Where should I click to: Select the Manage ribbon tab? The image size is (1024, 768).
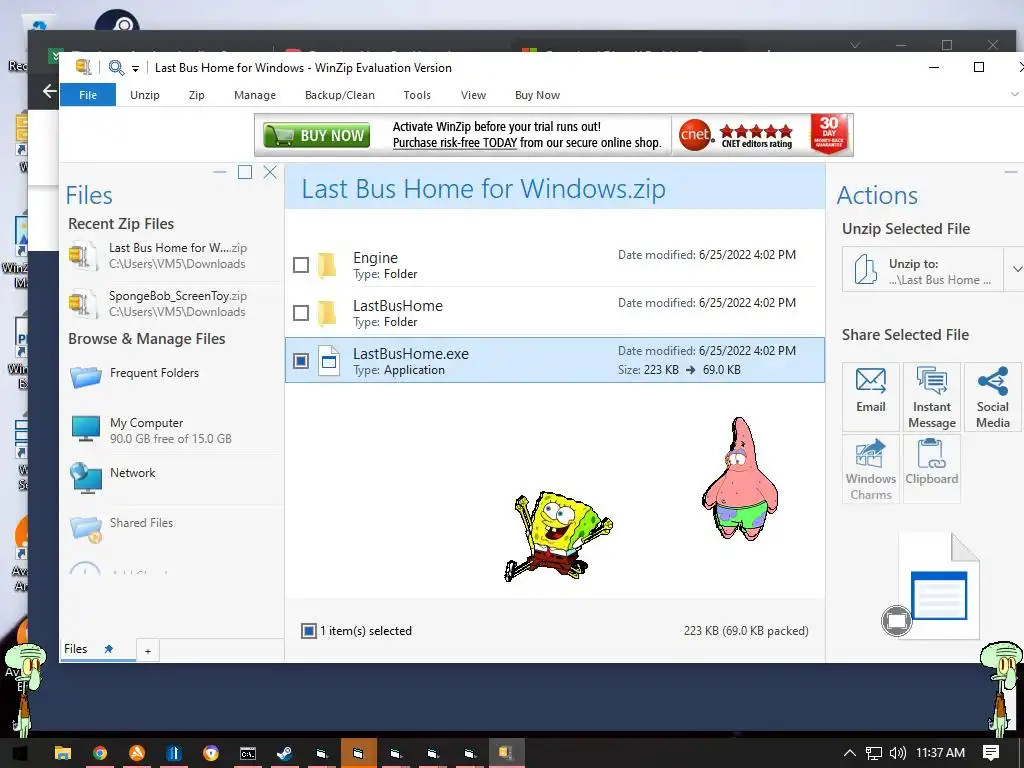pyautogui.click(x=255, y=95)
